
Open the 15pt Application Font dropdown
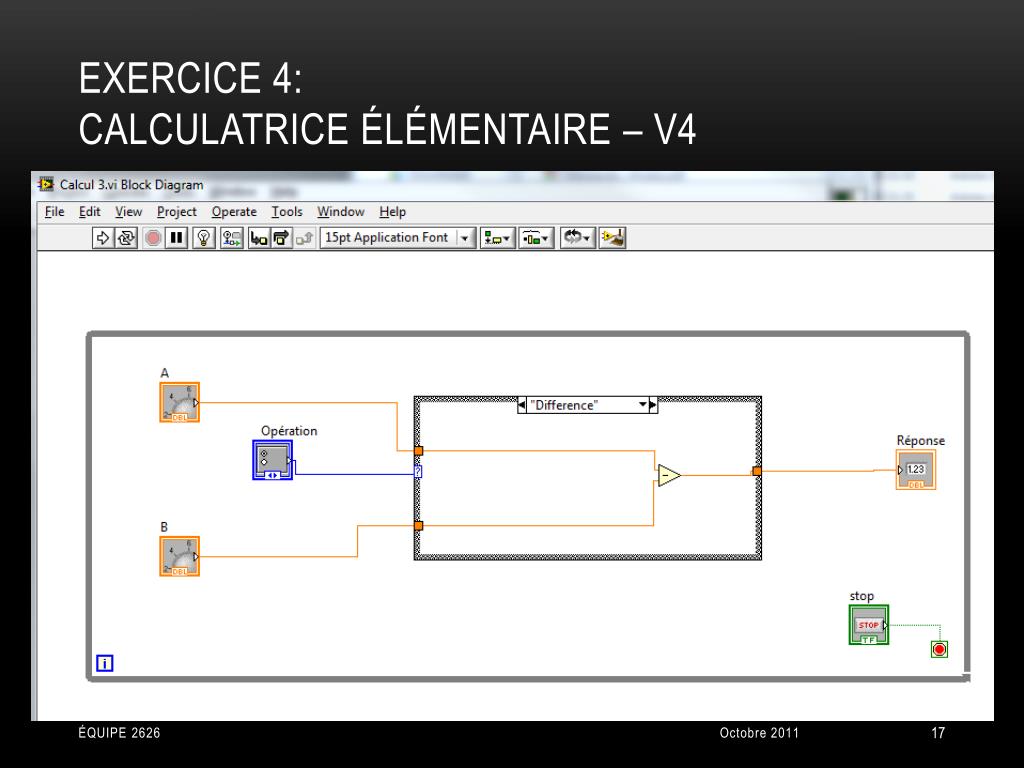(398, 238)
